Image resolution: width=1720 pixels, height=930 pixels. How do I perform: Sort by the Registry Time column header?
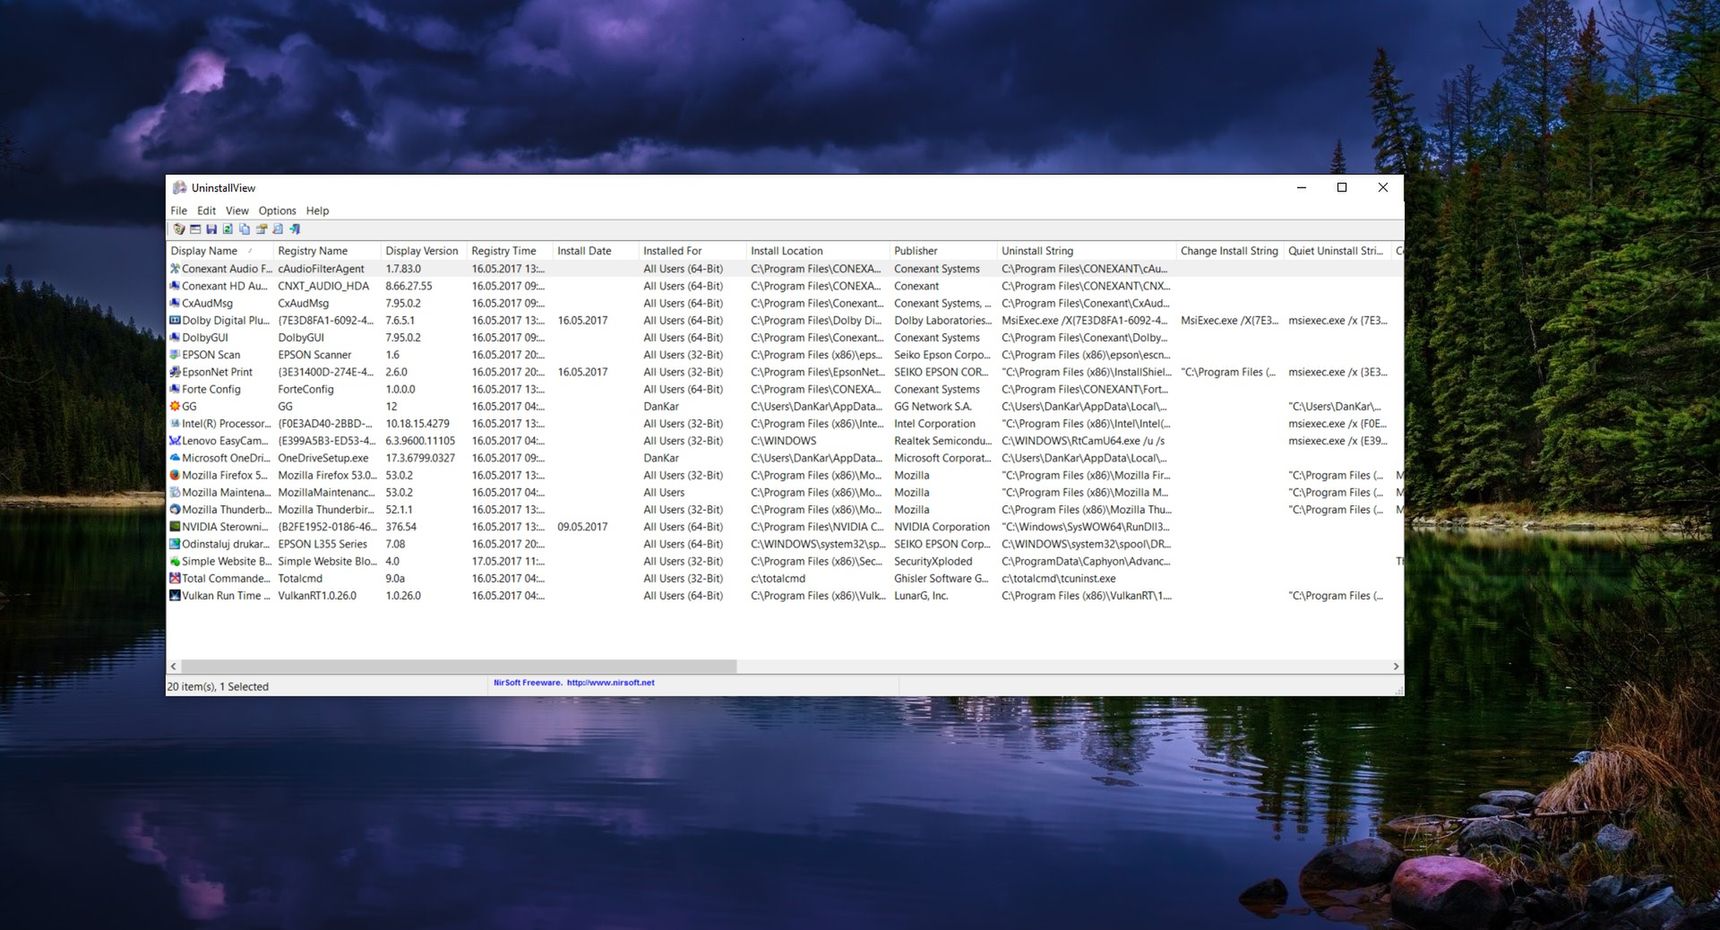(x=509, y=251)
